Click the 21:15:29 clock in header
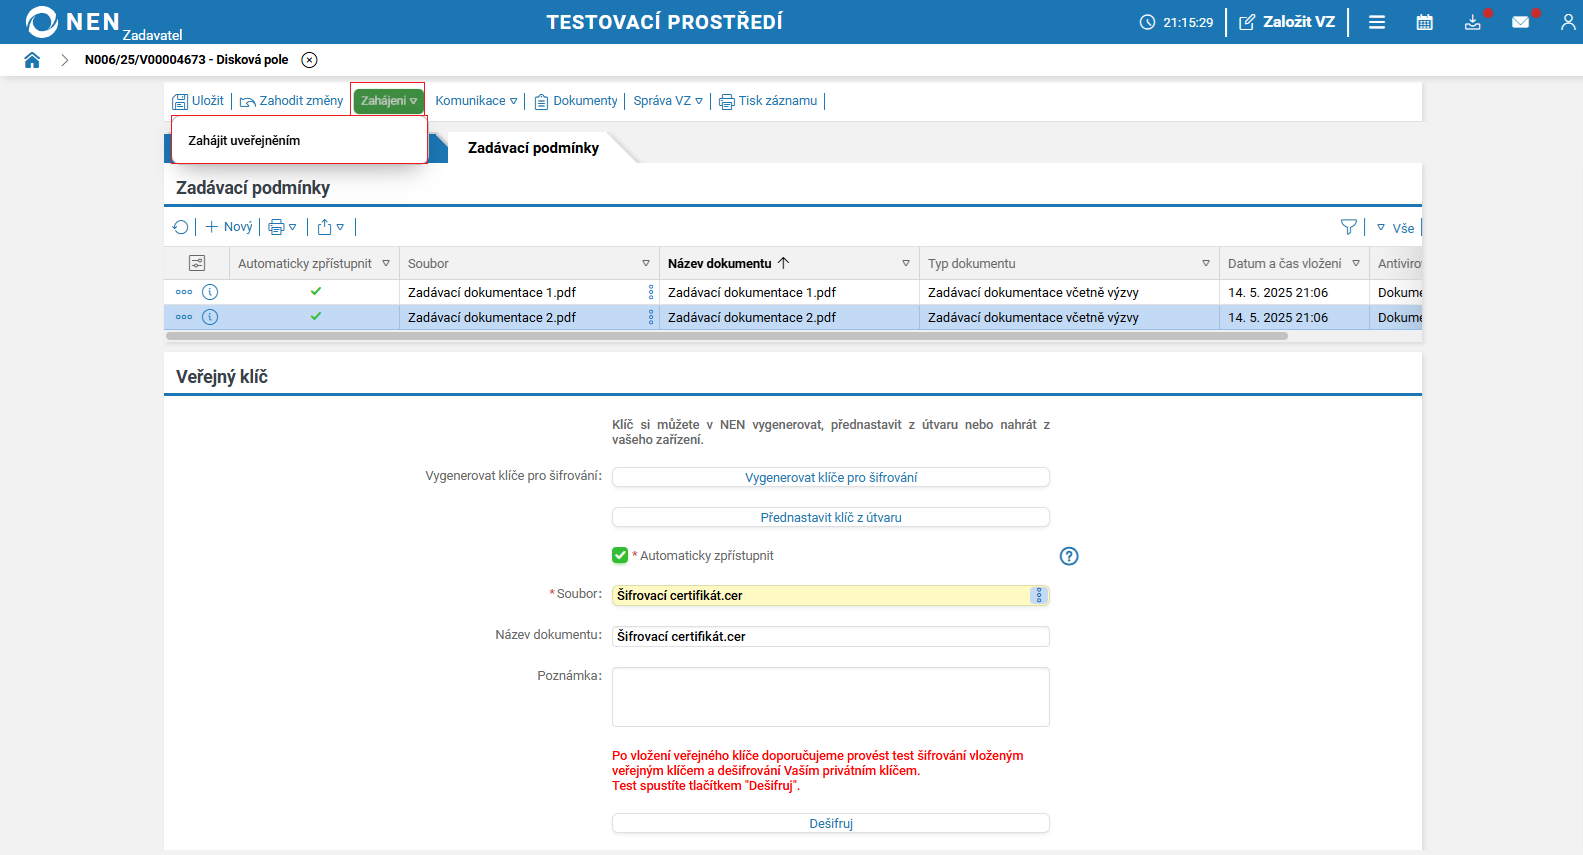This screenshot has width=1583, height=855. click(1177, 22)
